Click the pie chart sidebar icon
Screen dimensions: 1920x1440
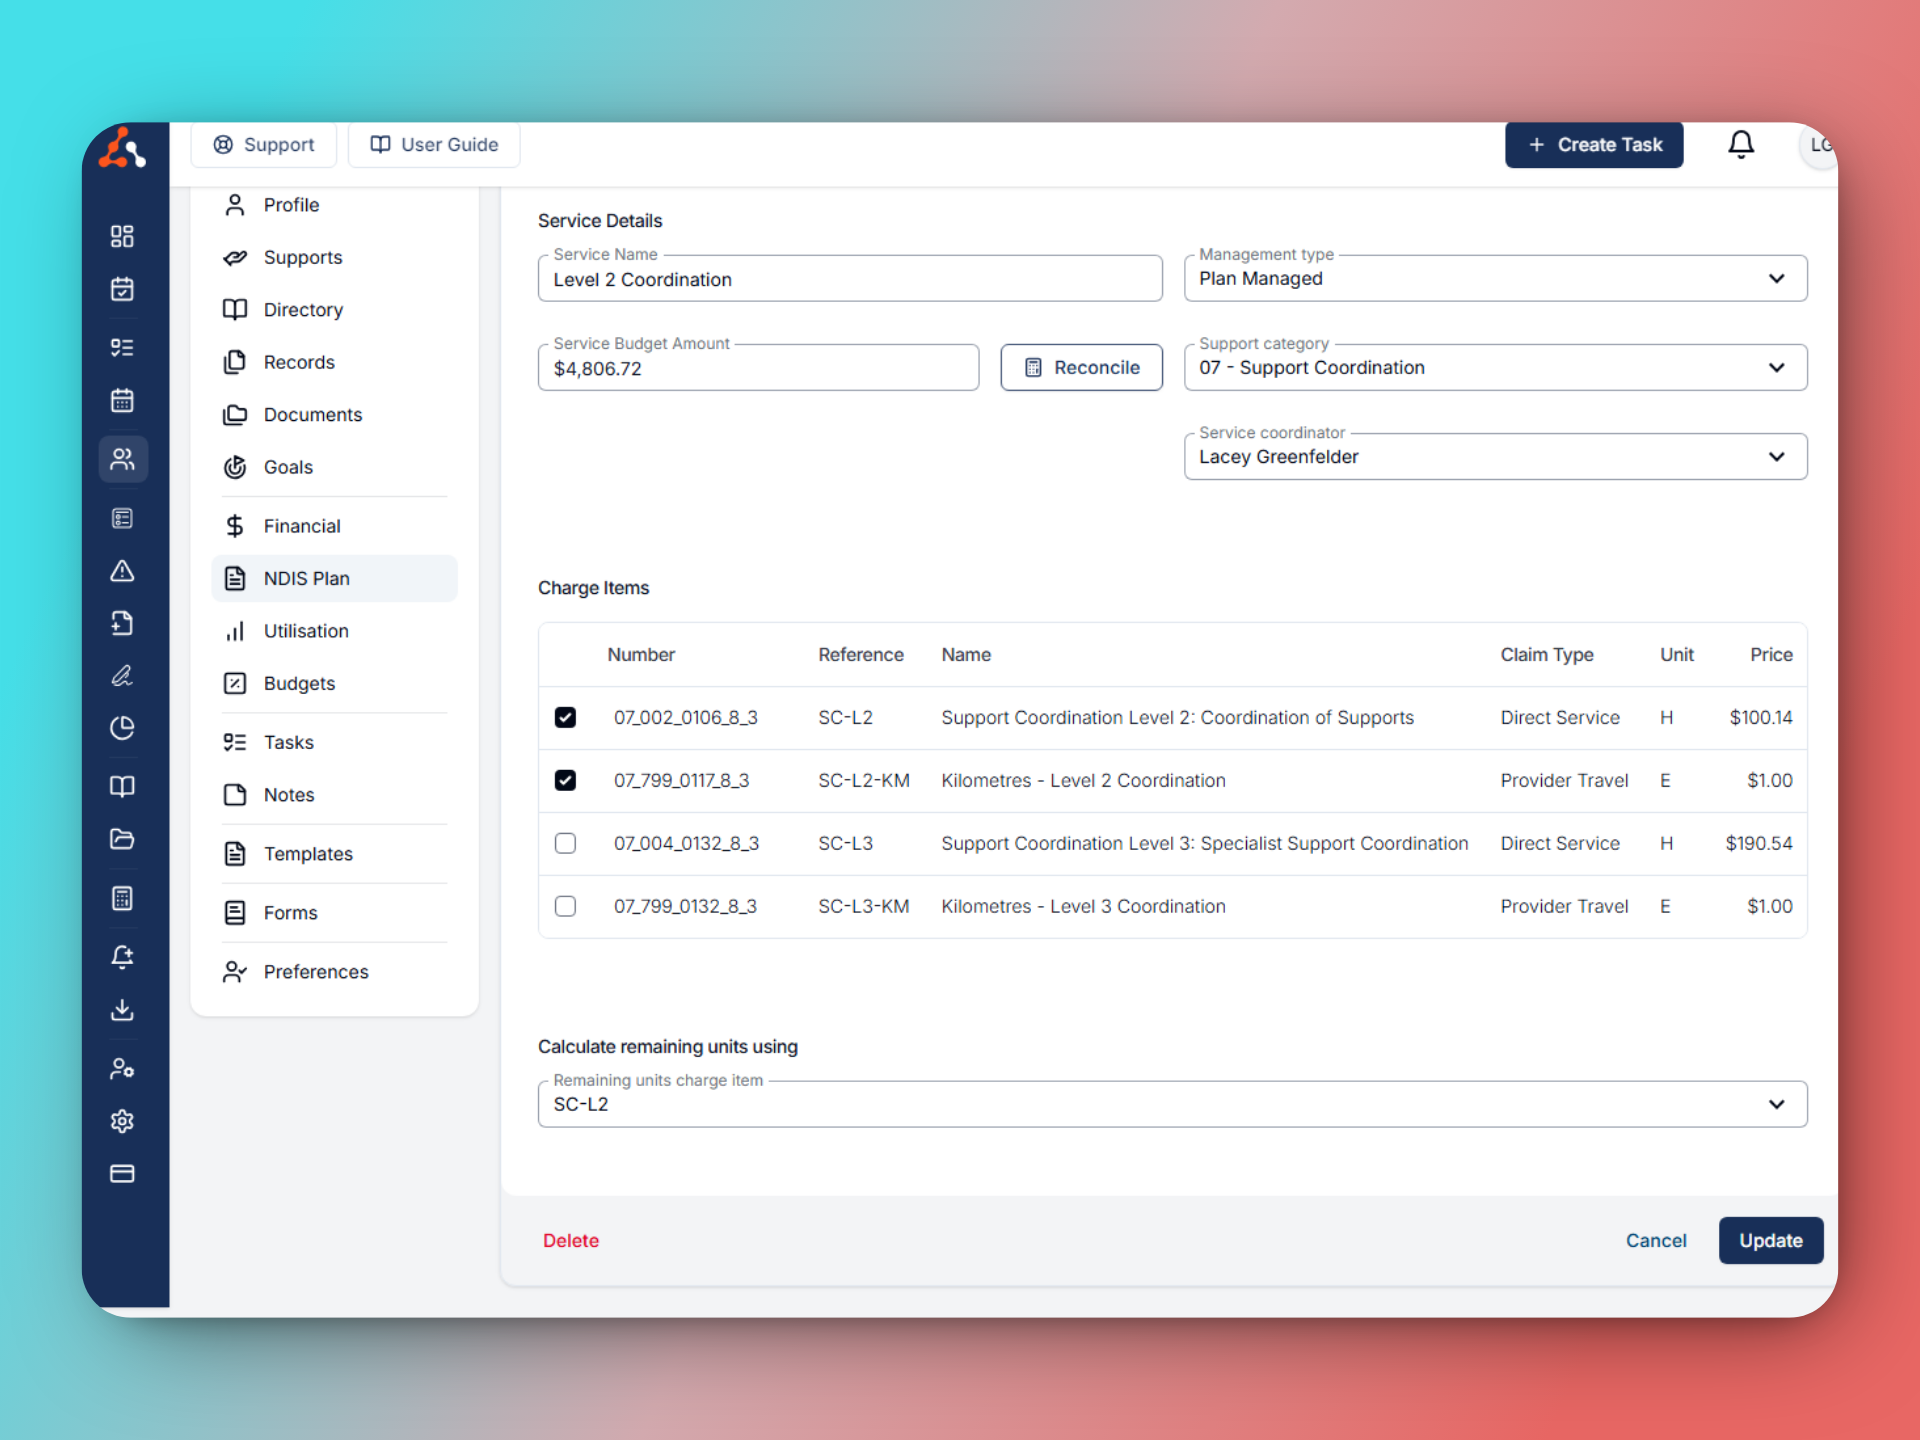click(122, 728)
